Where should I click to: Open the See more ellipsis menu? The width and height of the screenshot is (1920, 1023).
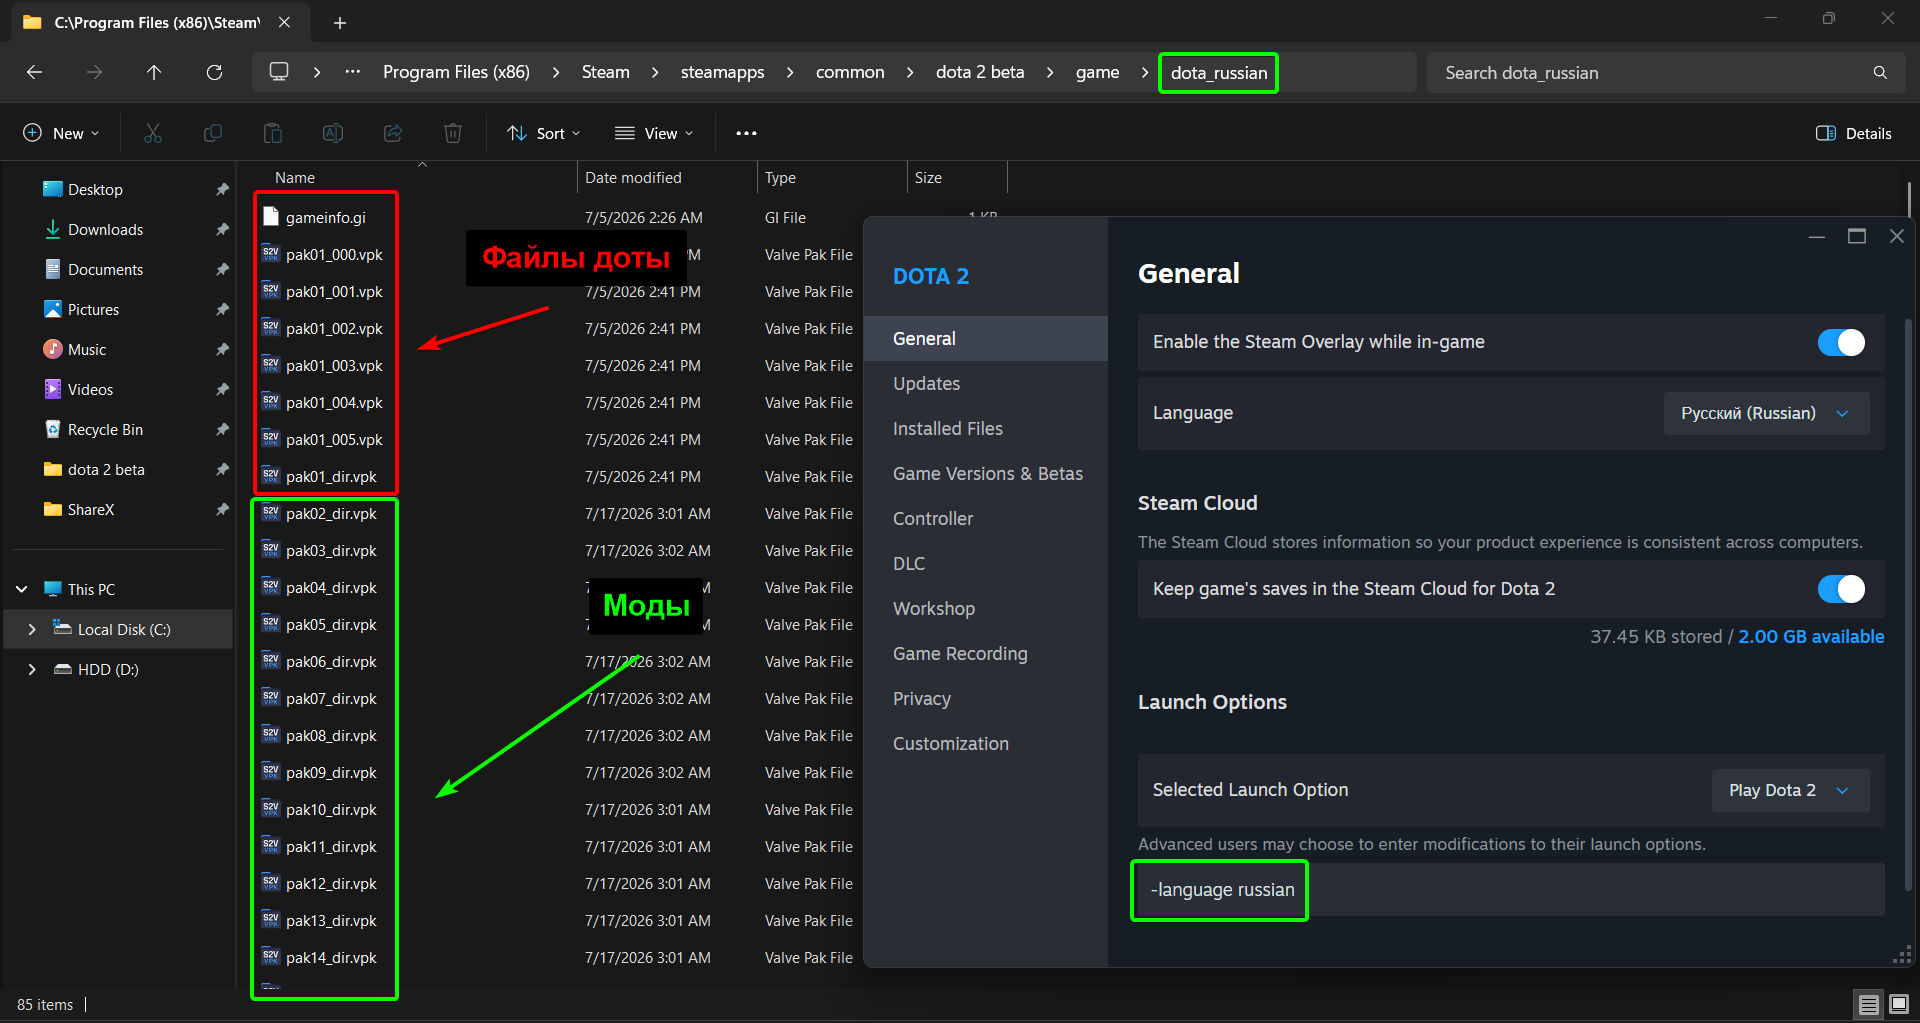pyautogui.click(x=746, y=133)
